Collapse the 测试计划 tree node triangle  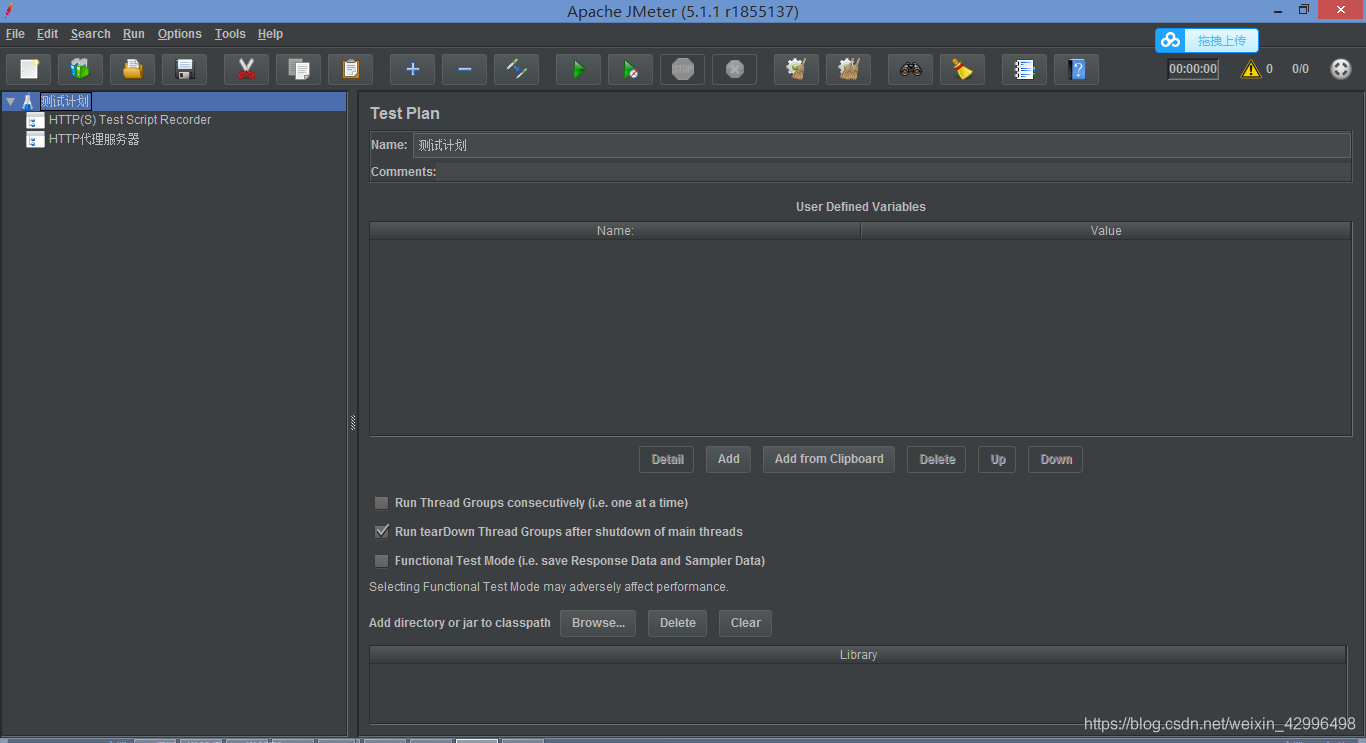[x=10, y=101]
